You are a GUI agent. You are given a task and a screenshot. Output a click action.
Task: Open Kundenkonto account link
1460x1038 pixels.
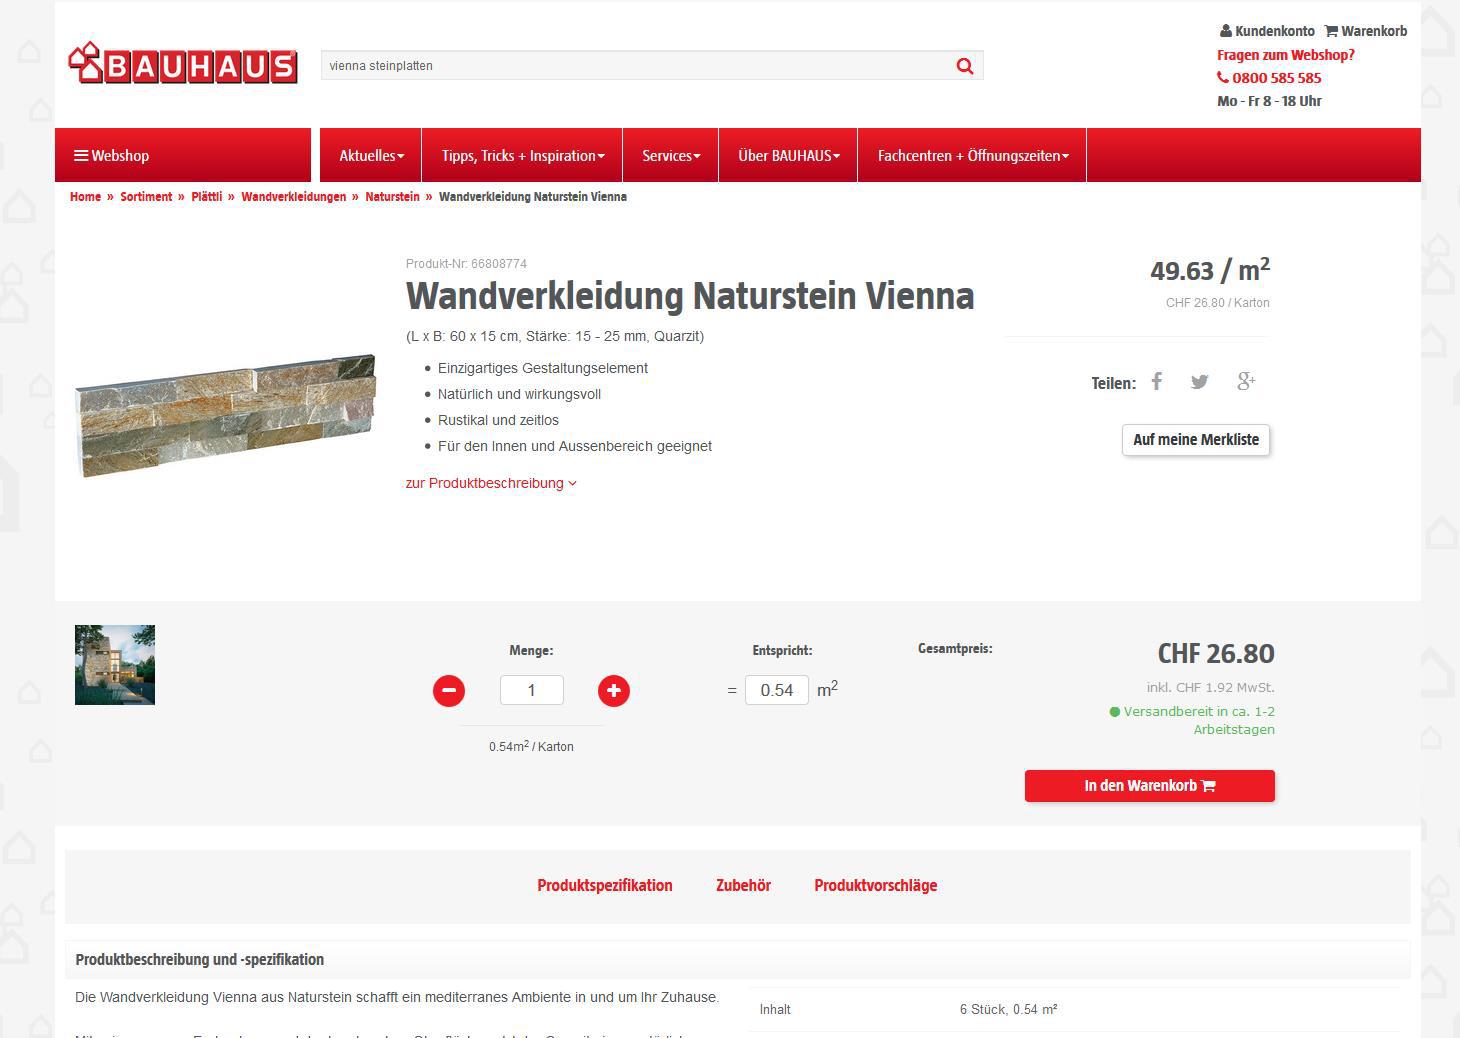tap(1267, 31)
